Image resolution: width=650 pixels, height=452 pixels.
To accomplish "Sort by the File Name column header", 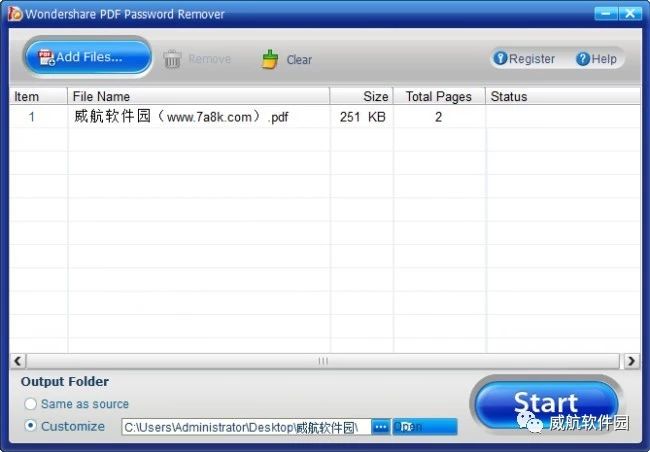I will click(x=199, y=96).
